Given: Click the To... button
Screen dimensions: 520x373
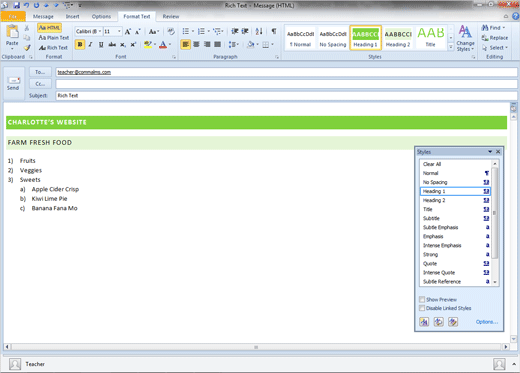Looking at the screenshot, I should 40,72.
